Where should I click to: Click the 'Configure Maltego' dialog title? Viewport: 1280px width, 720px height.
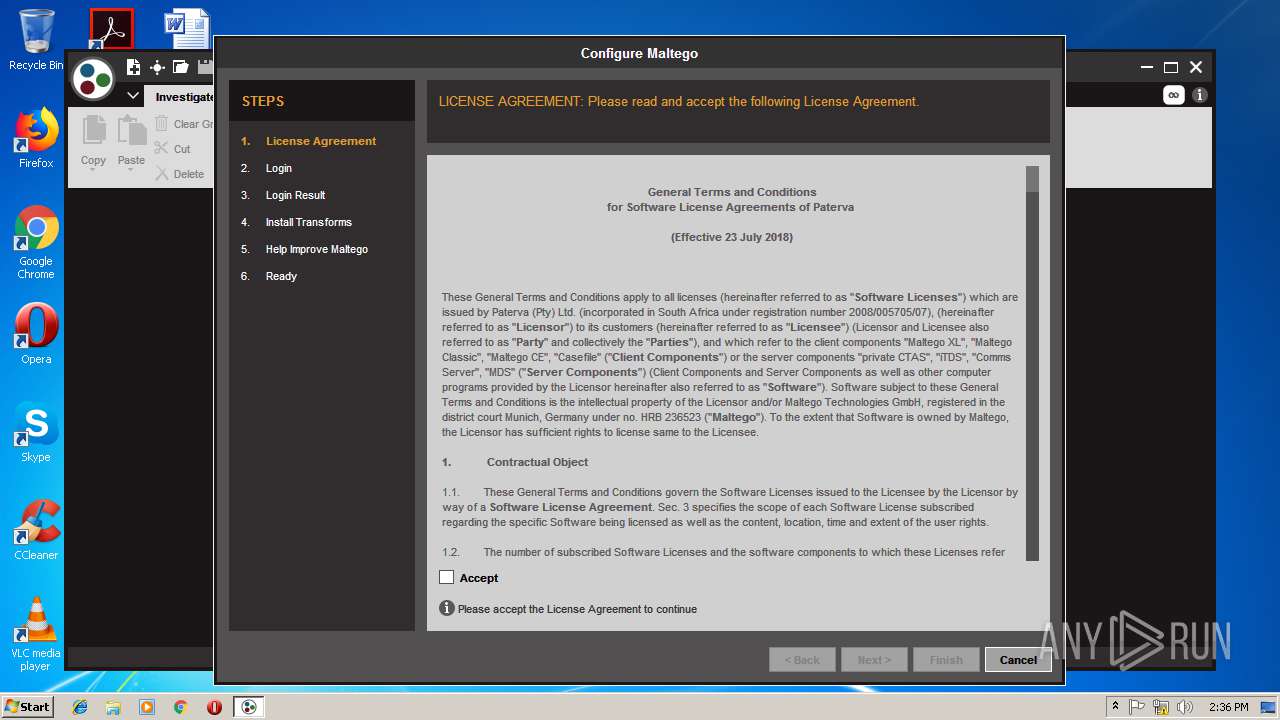coord(639,53)
